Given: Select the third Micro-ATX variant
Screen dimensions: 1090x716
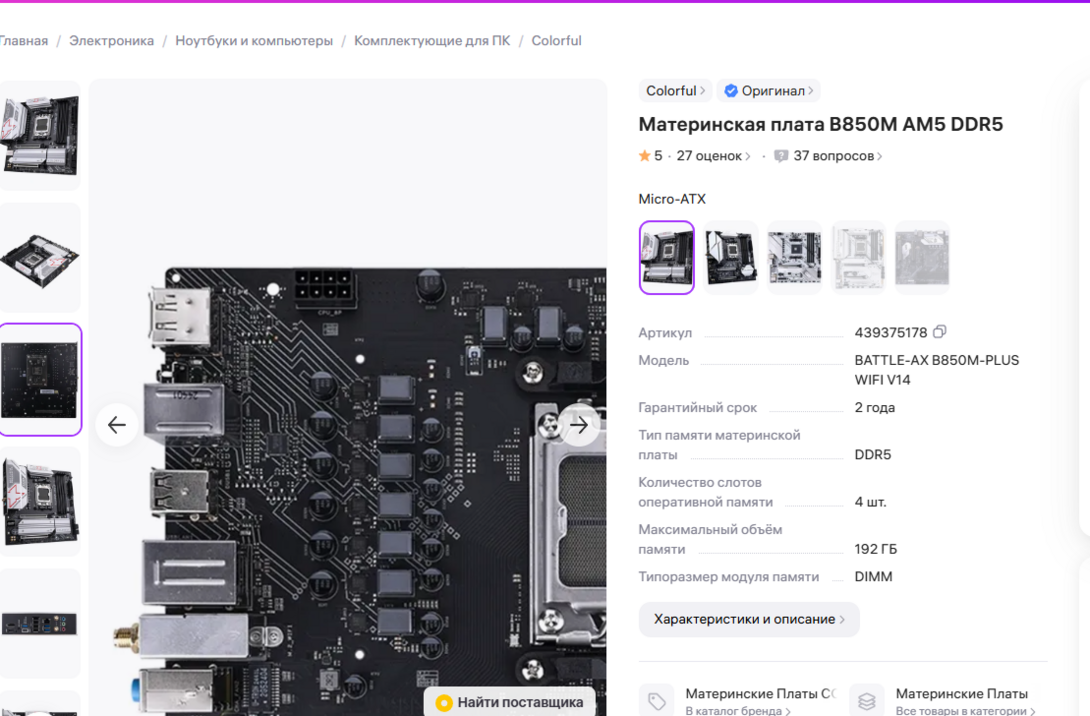Looking at the screenshot, I should [x=794, y=257].
